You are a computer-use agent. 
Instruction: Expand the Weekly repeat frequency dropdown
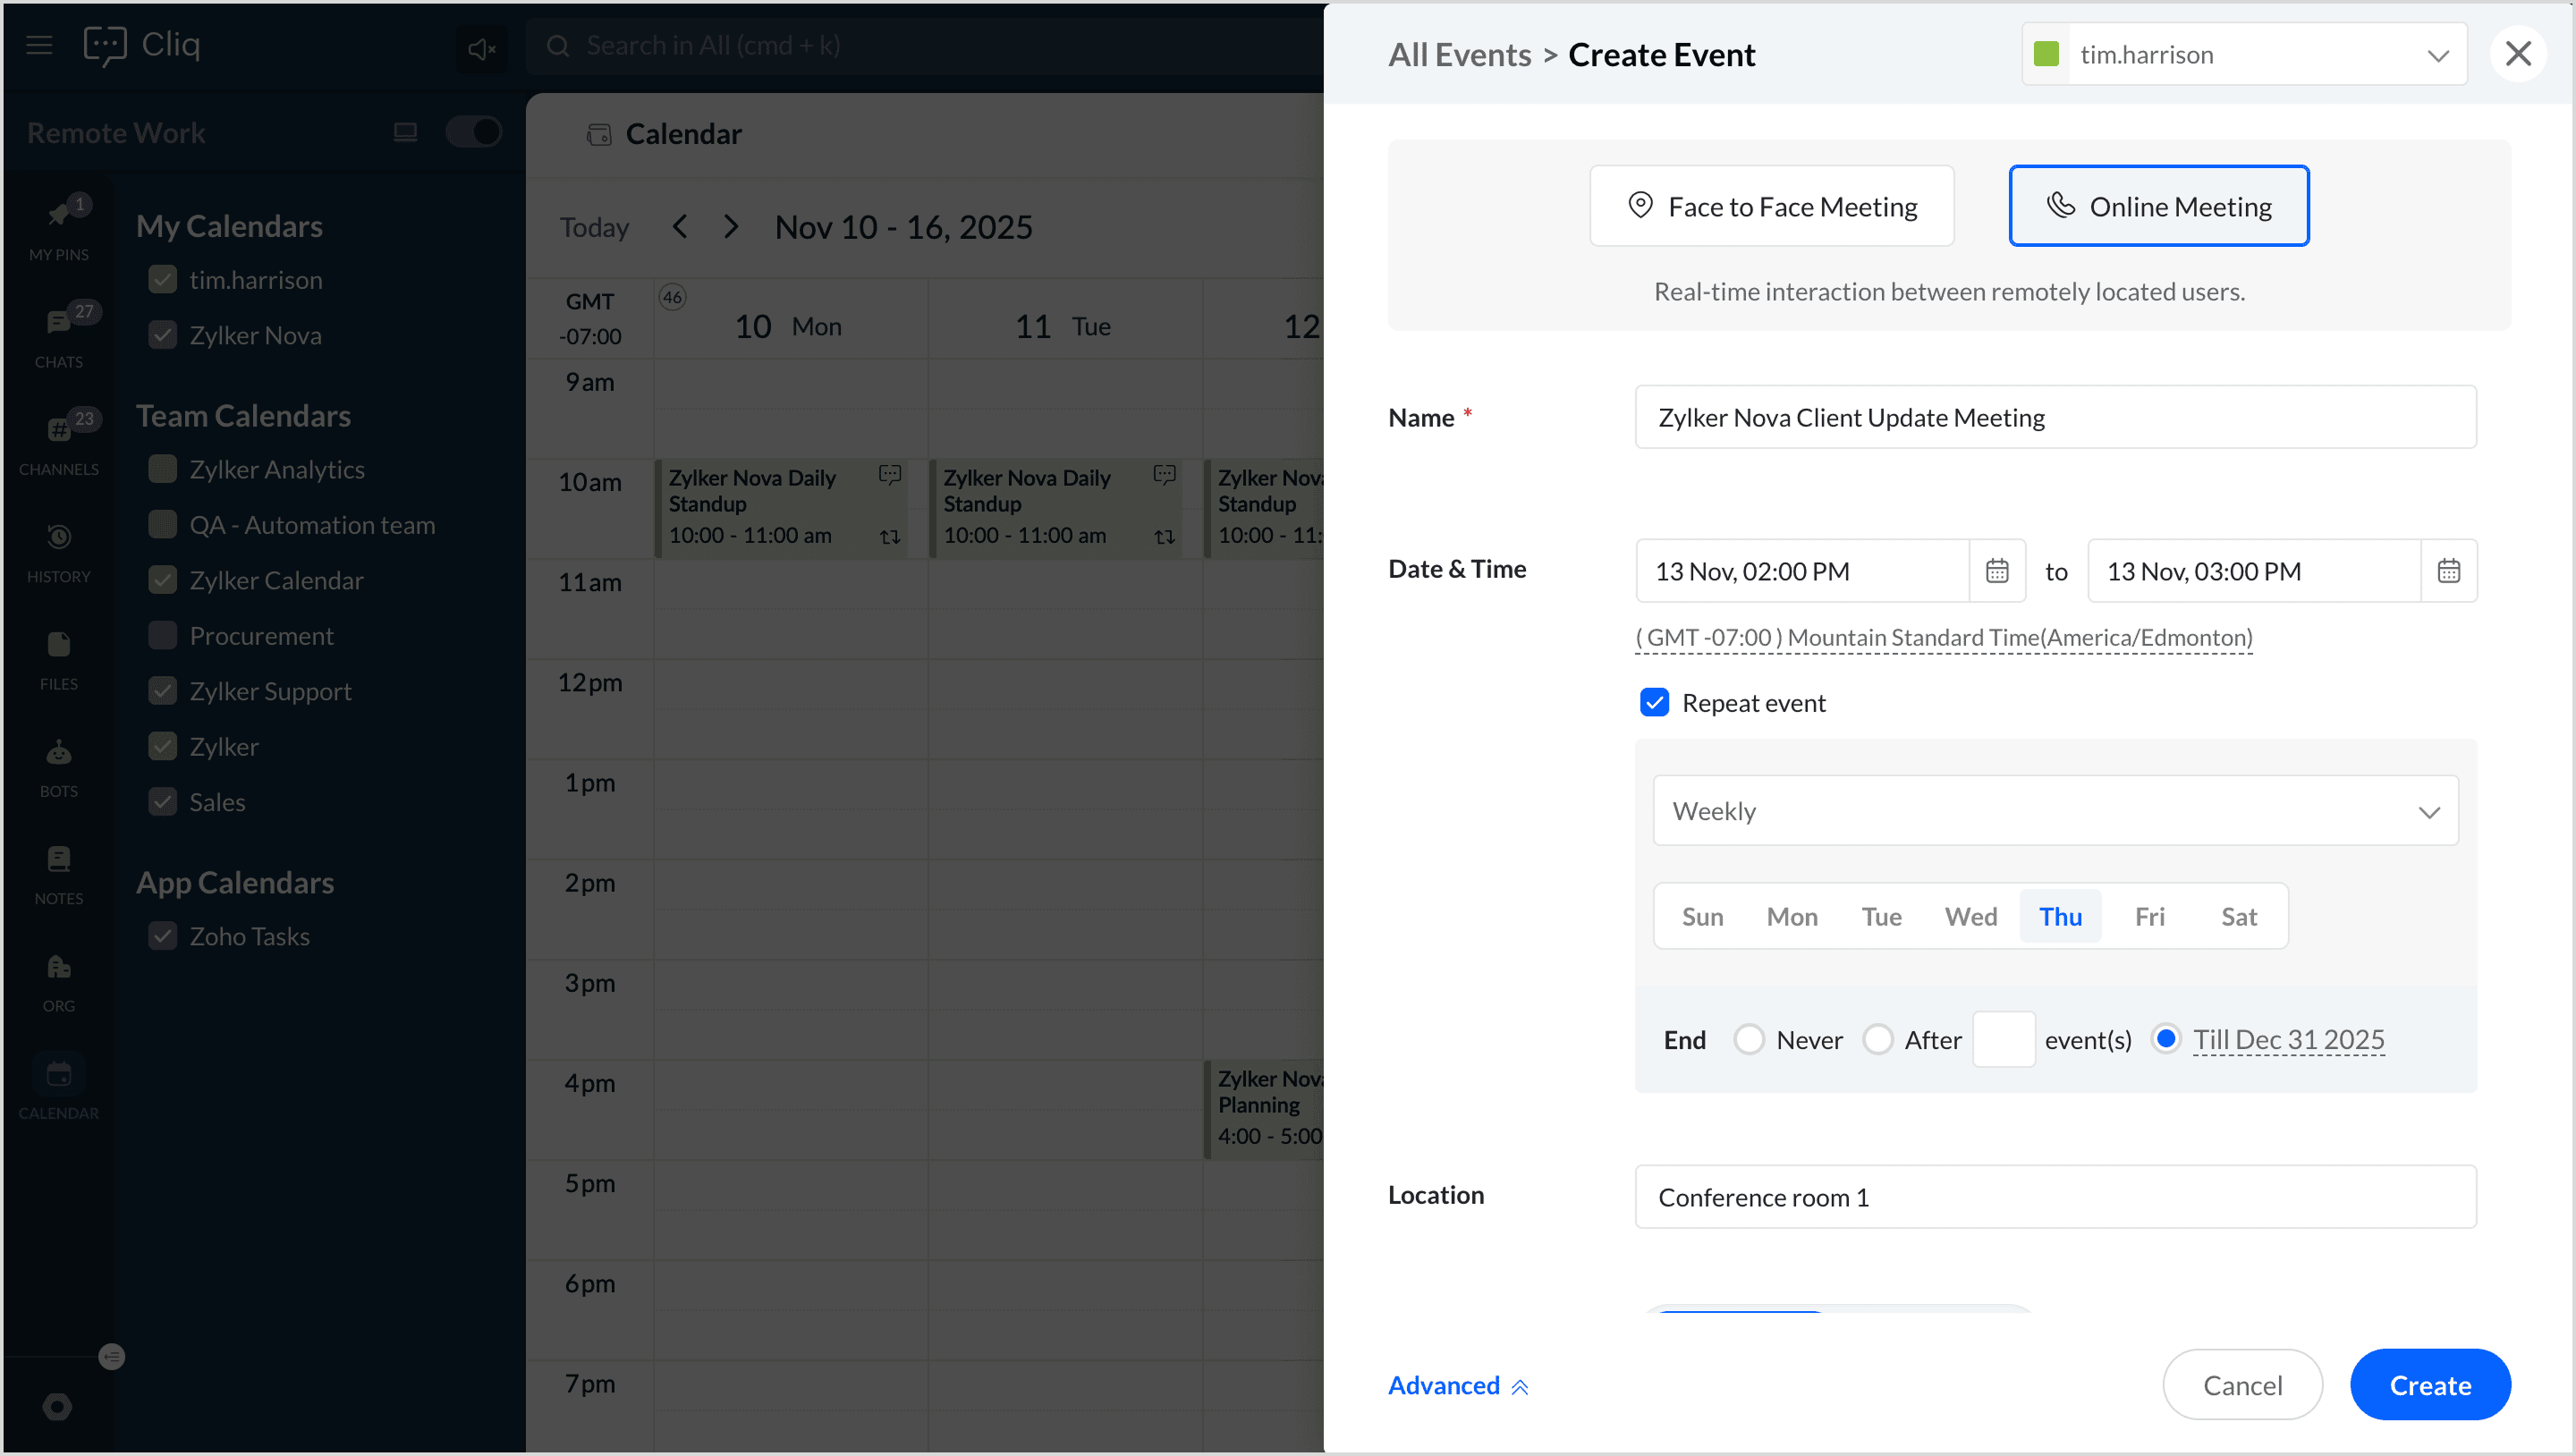coord(2055,811)
